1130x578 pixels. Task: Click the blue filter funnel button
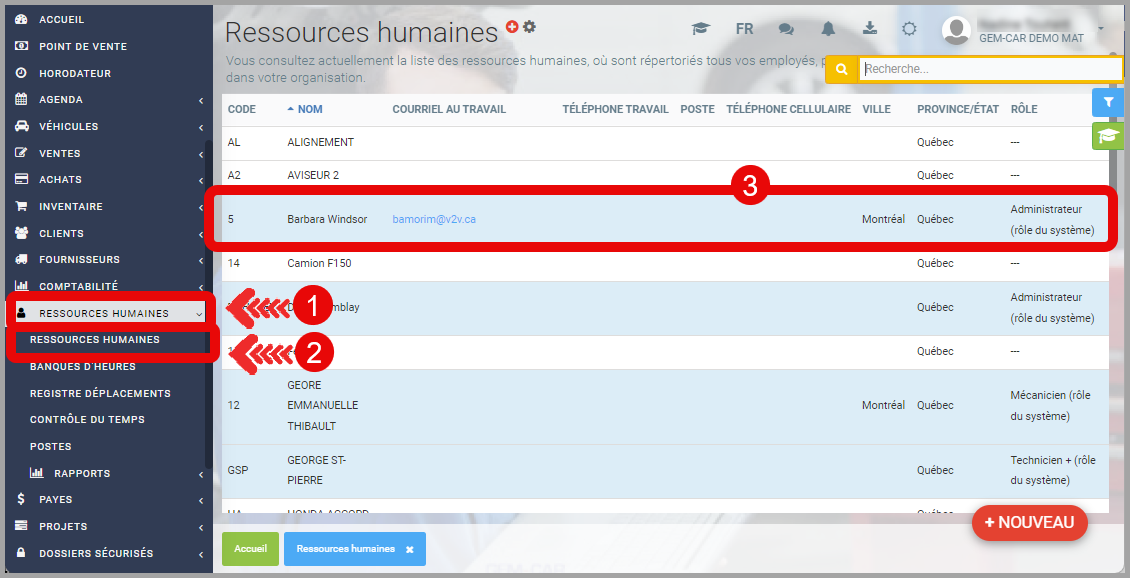point(1108,102)
